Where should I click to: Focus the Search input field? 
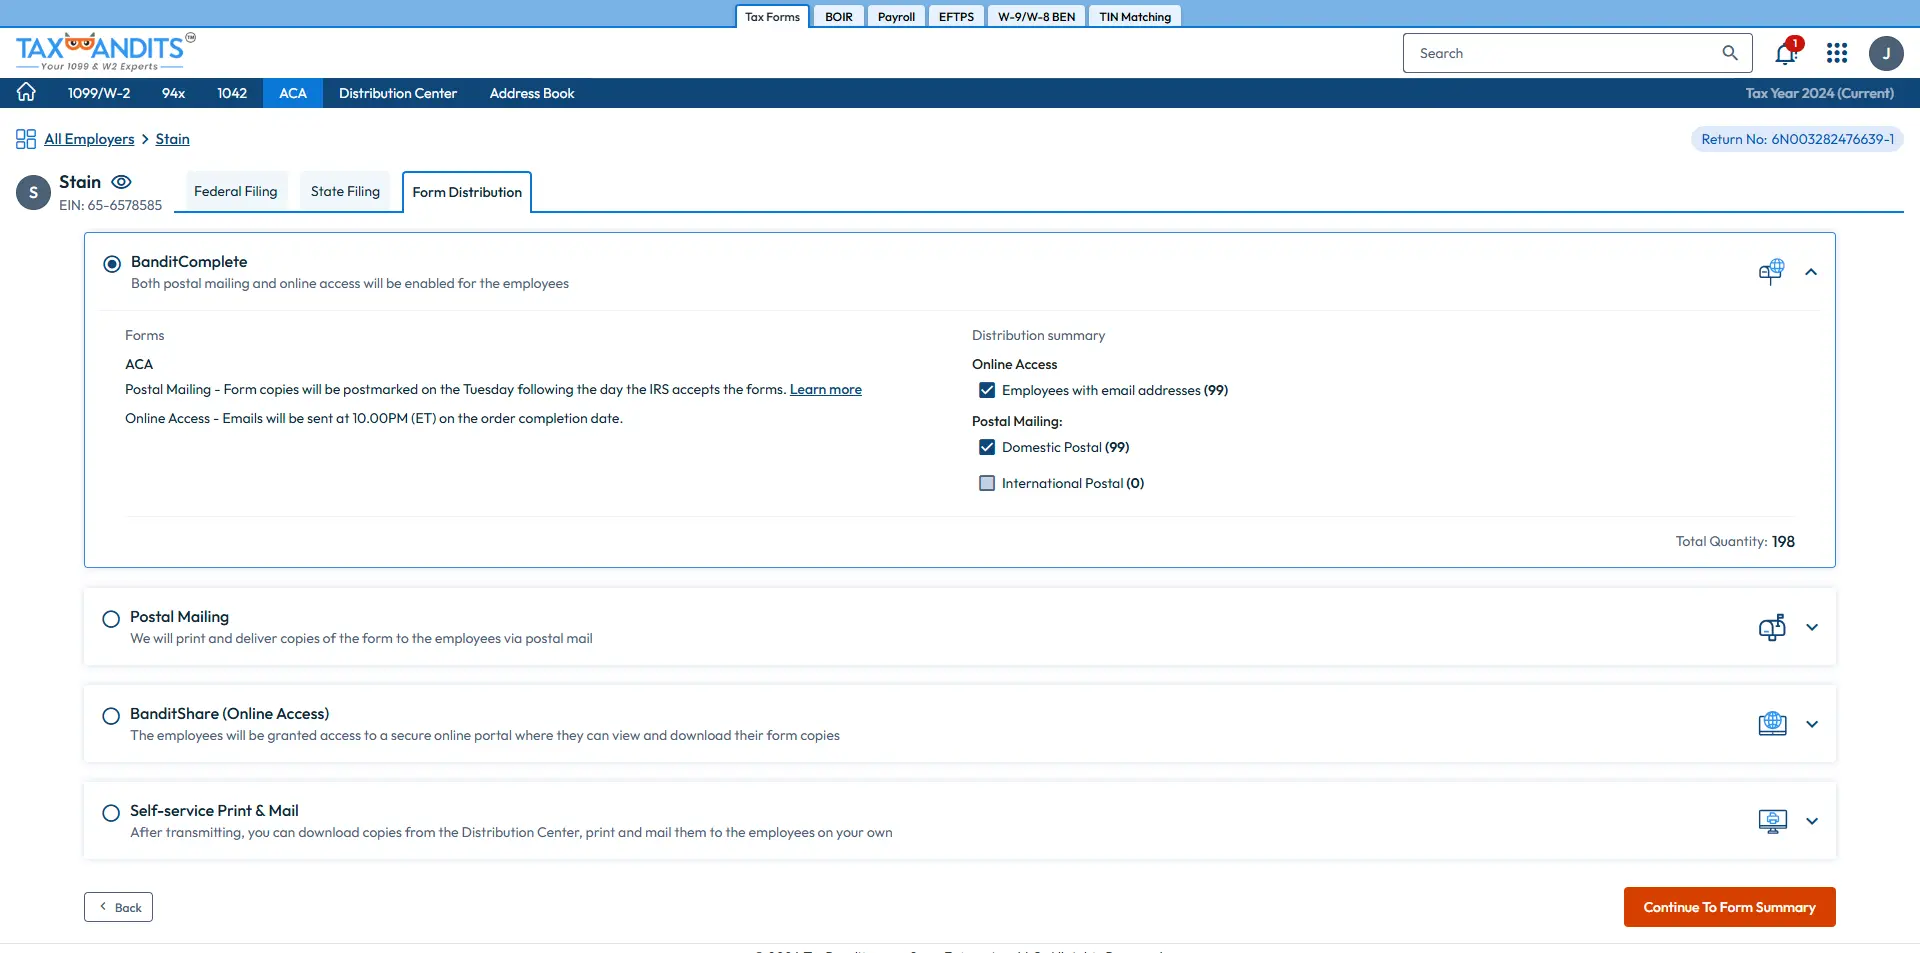pos(1565,53)
